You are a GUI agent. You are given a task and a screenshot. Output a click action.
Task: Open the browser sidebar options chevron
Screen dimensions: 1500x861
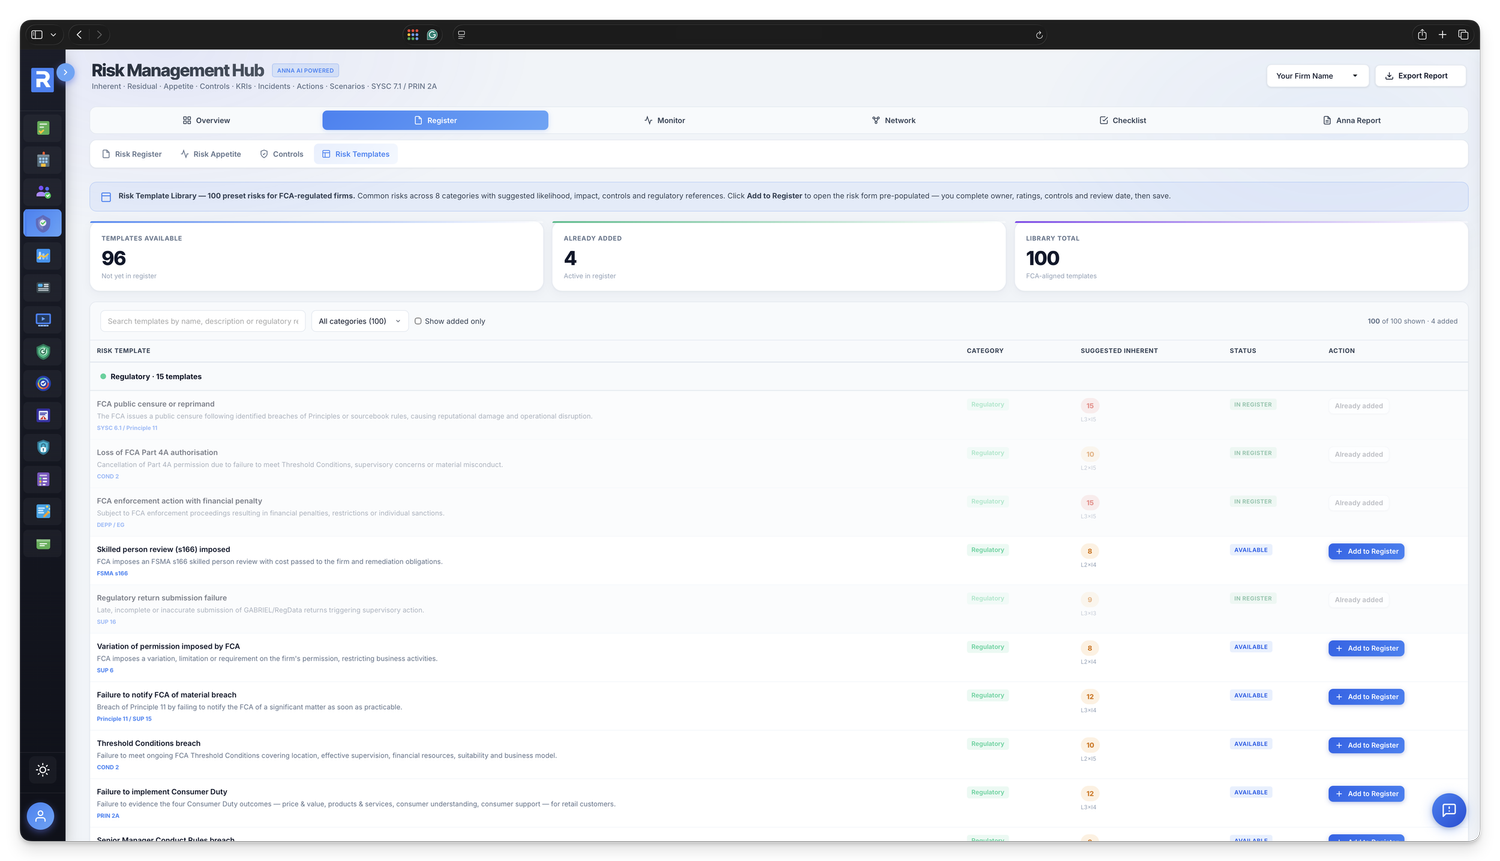53,35
